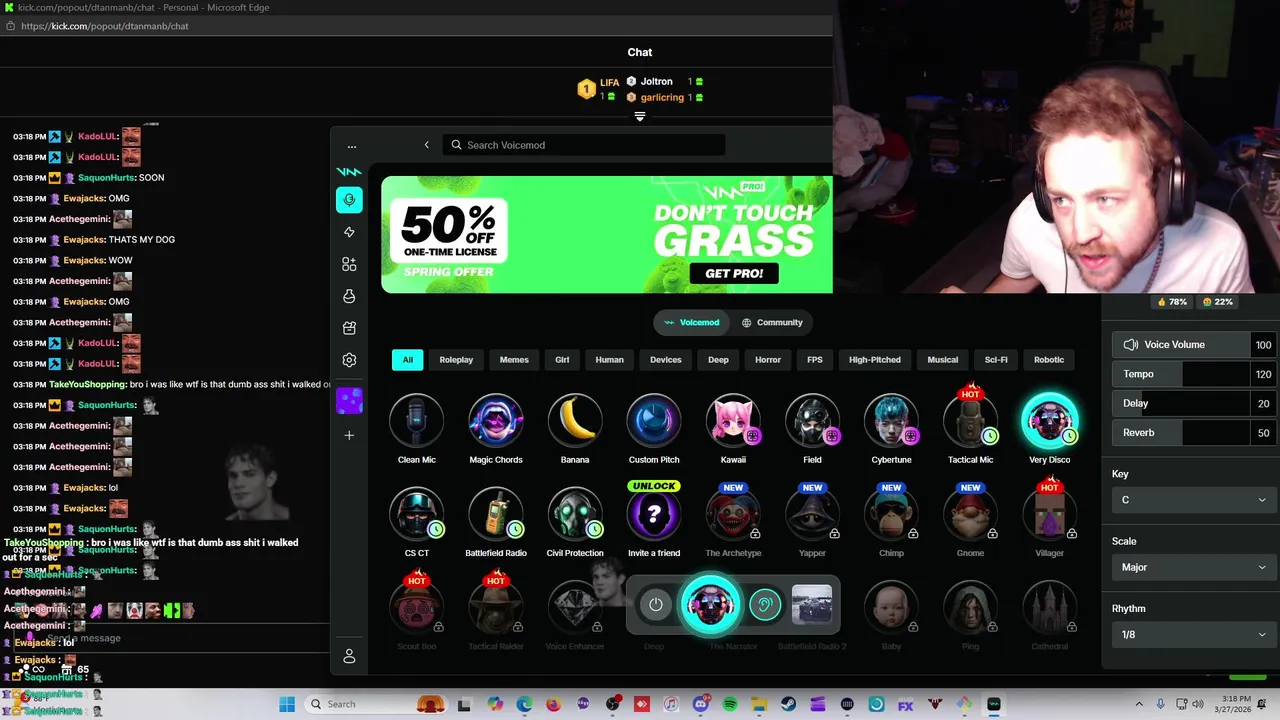The width and height of the screenshot is (1280, 720).
Task: Open the three-dots menu in Voicemod
Action: click(x=351, y=146)
